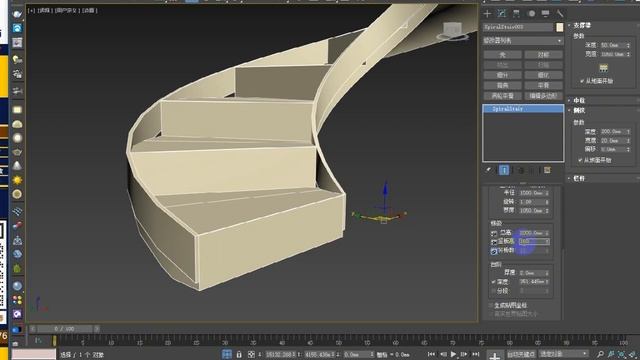Click the 半径 spinner arrows
640x360 pixels.
tap(547, 193)
